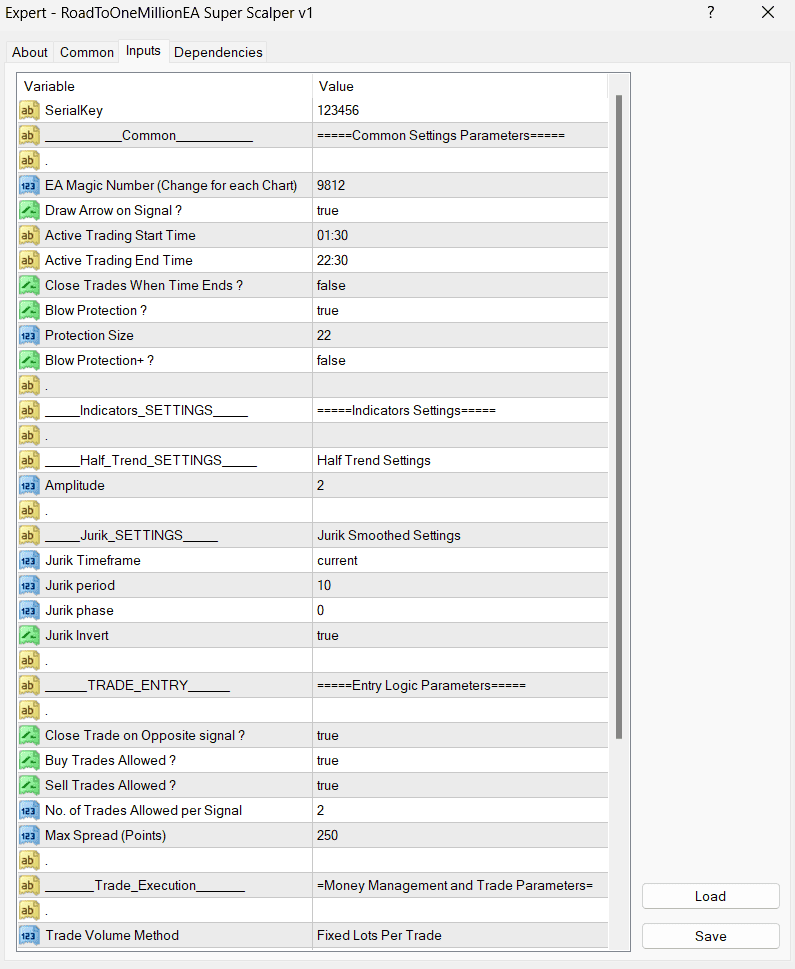Open Trade Volume Method value dropdown

coord(460,935)
